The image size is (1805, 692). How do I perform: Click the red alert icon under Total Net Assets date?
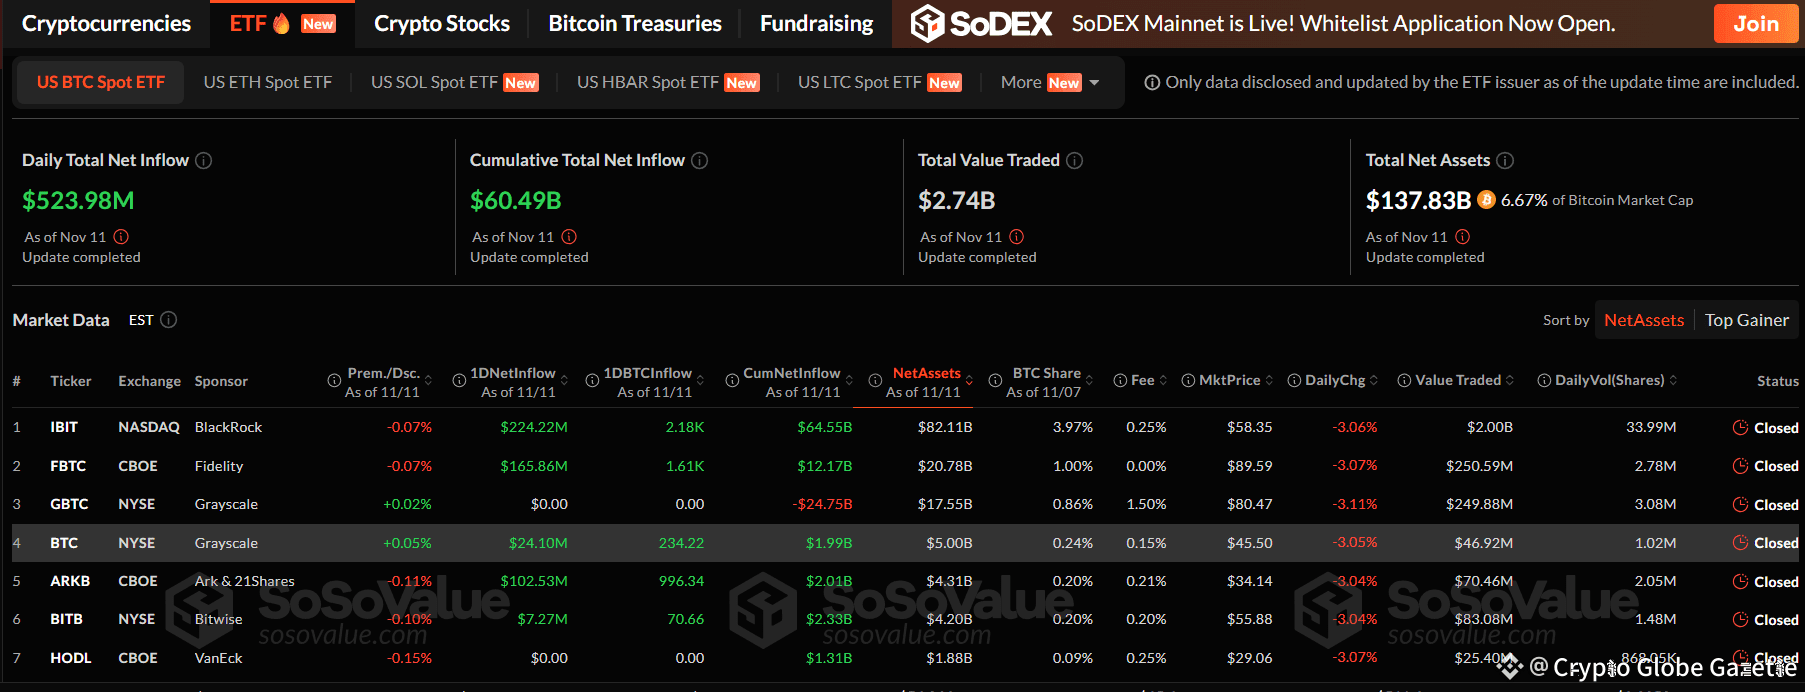coord(1463,237)
